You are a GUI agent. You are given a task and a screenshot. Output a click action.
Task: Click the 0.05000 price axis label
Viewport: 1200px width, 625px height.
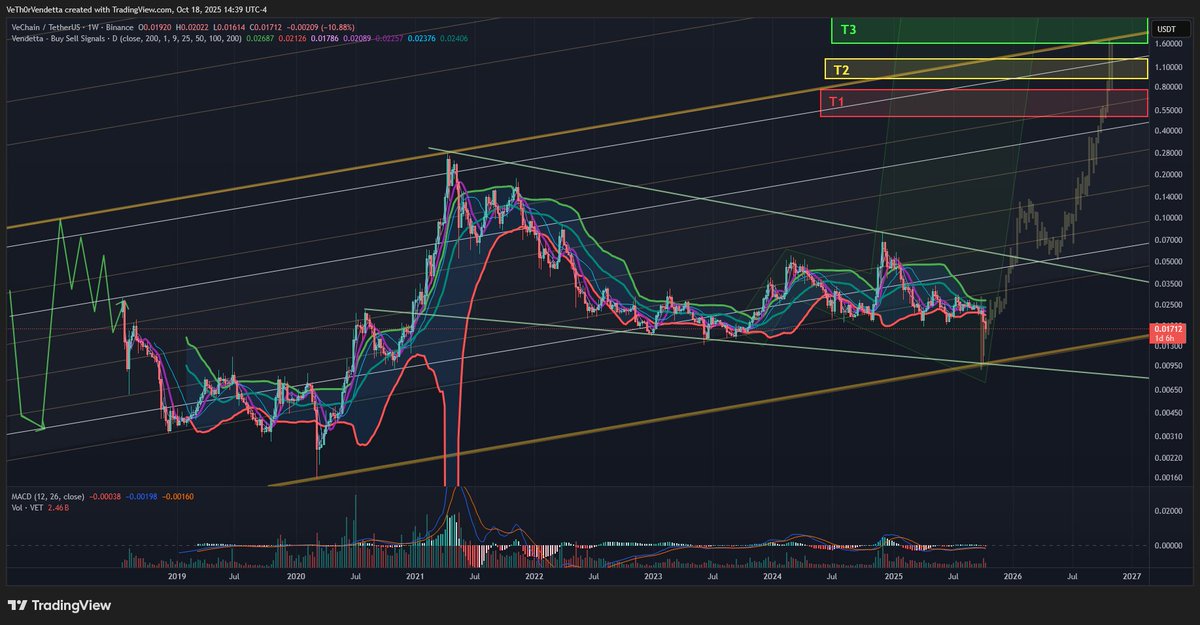1167,262
